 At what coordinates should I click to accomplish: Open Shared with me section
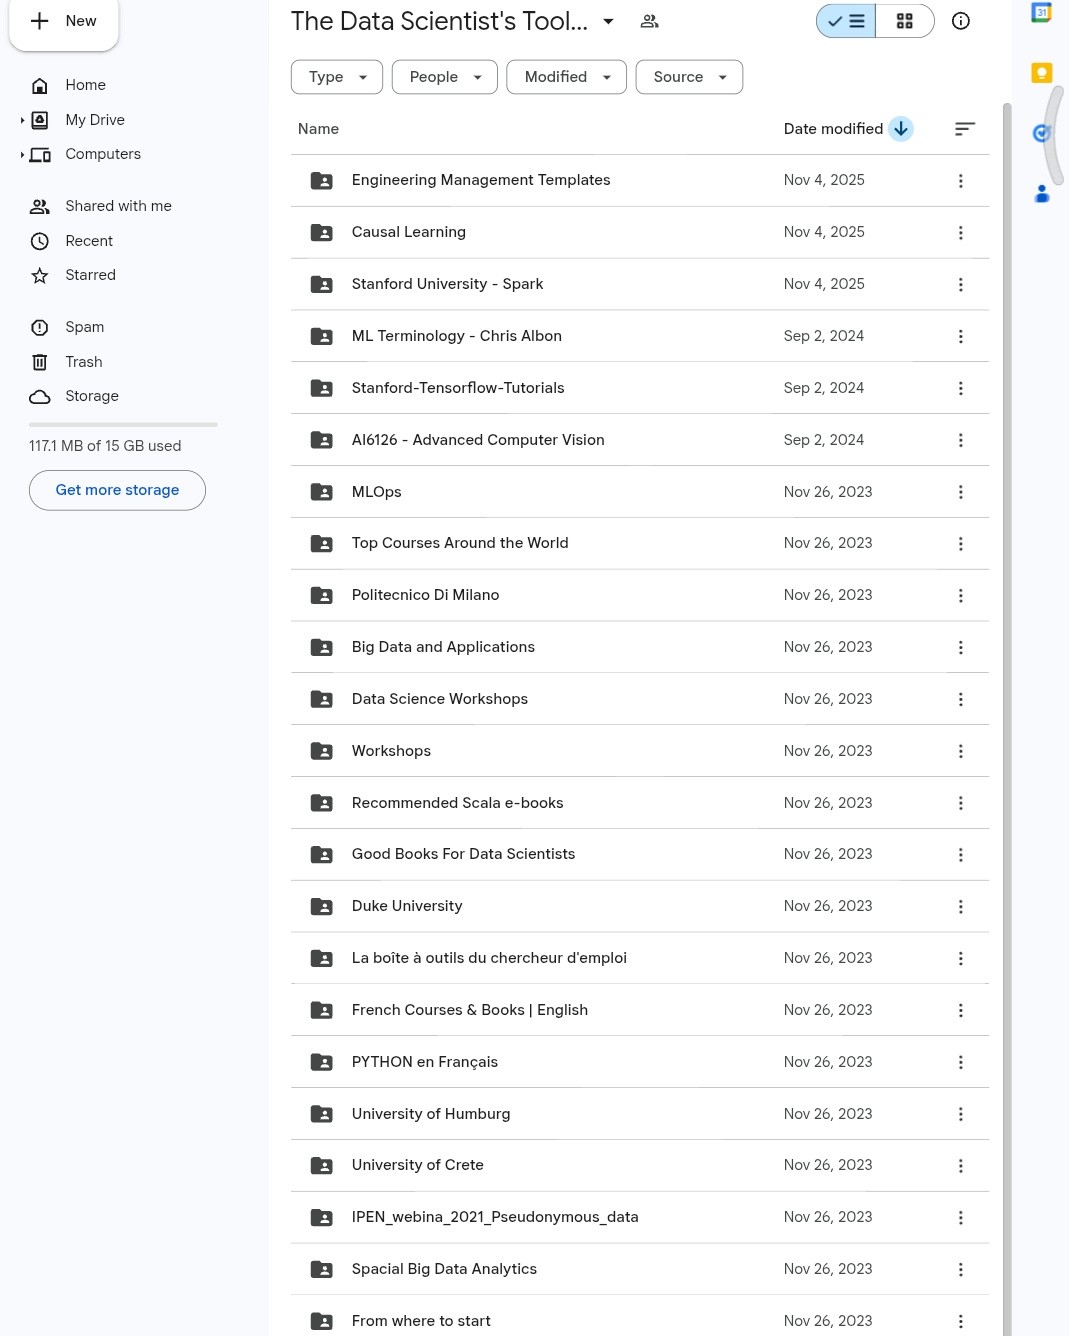pos(118,206)
